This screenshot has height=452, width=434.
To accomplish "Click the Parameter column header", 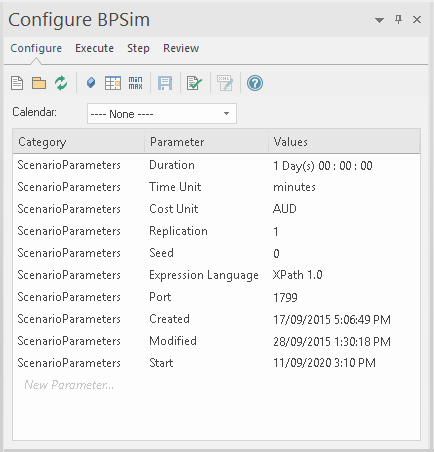I will pyautogui.click(x=206, y=142).
